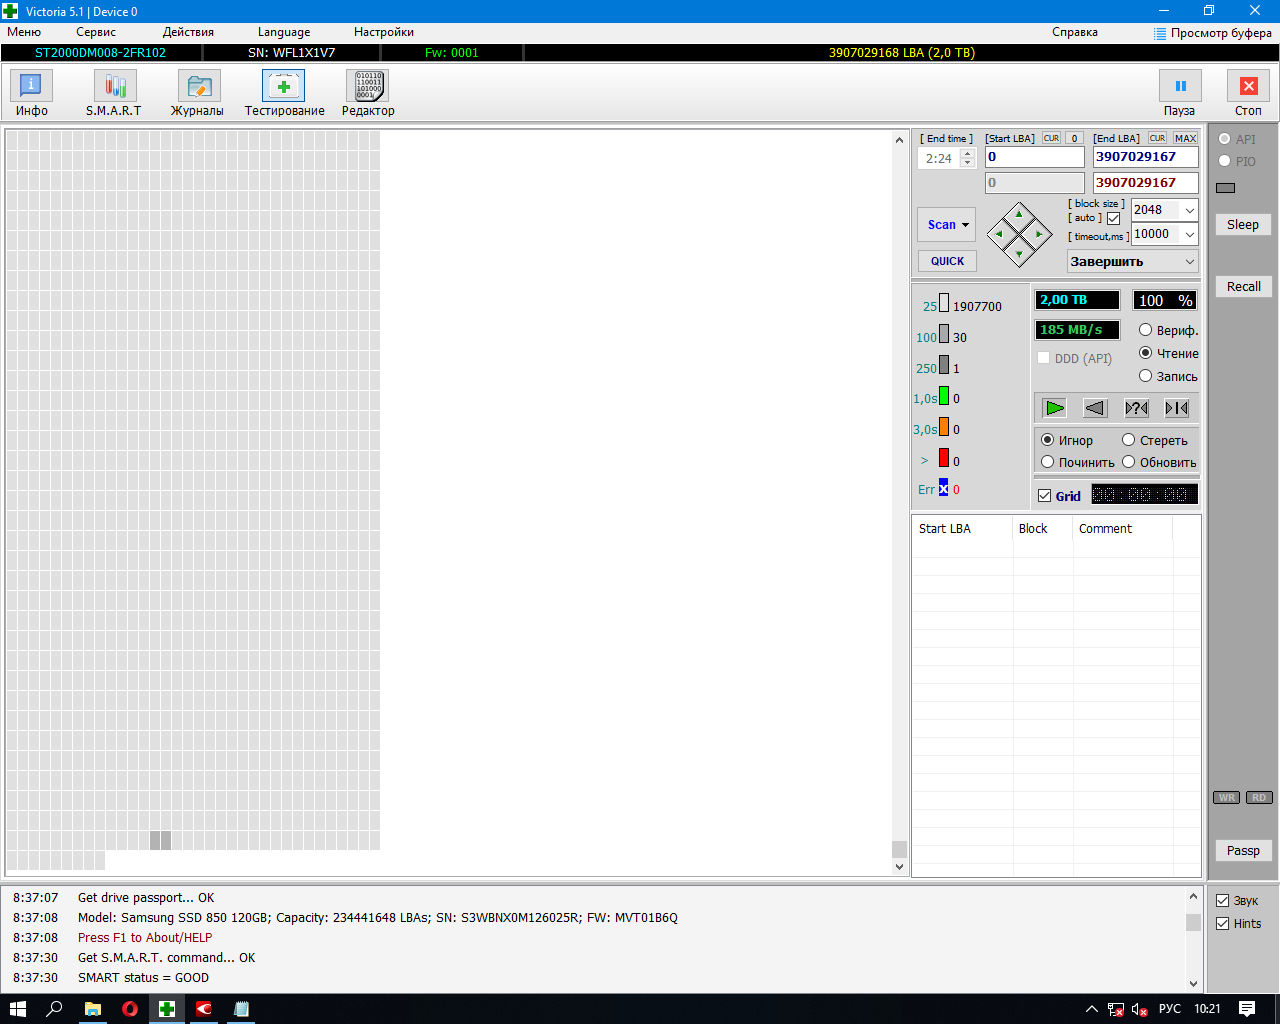Disable the Звук sound checkbox
This screenshot has height=1024, width=1280.
(x=1222, y=901)
